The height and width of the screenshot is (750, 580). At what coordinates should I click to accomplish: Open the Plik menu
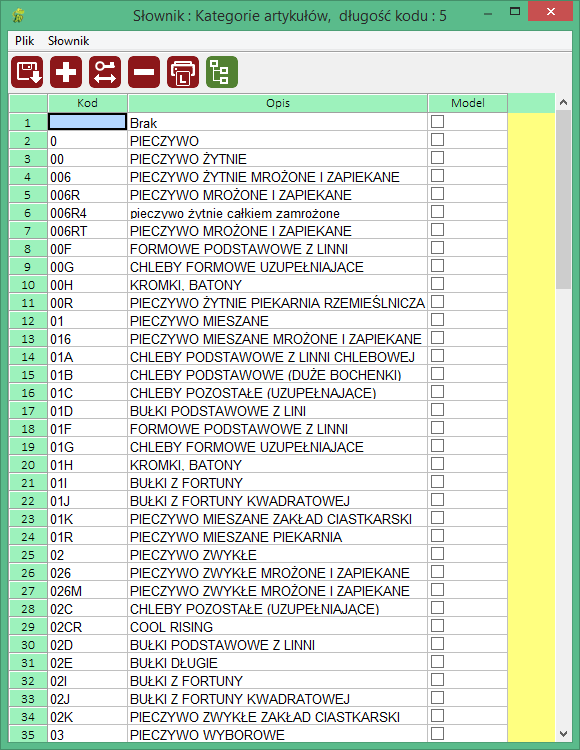click(x=24, y=41)
